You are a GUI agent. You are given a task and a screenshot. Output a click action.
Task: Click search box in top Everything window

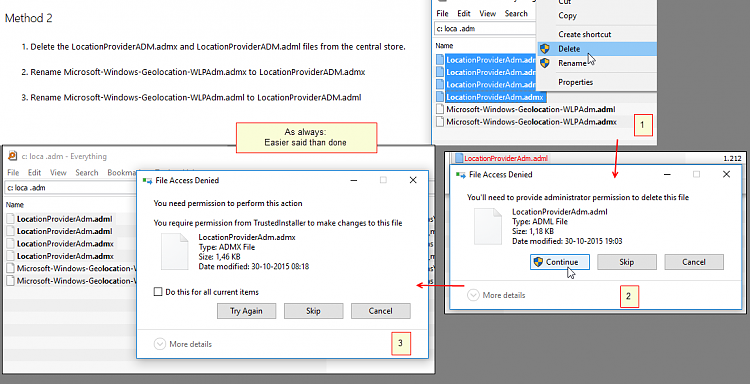click(485, 28)
